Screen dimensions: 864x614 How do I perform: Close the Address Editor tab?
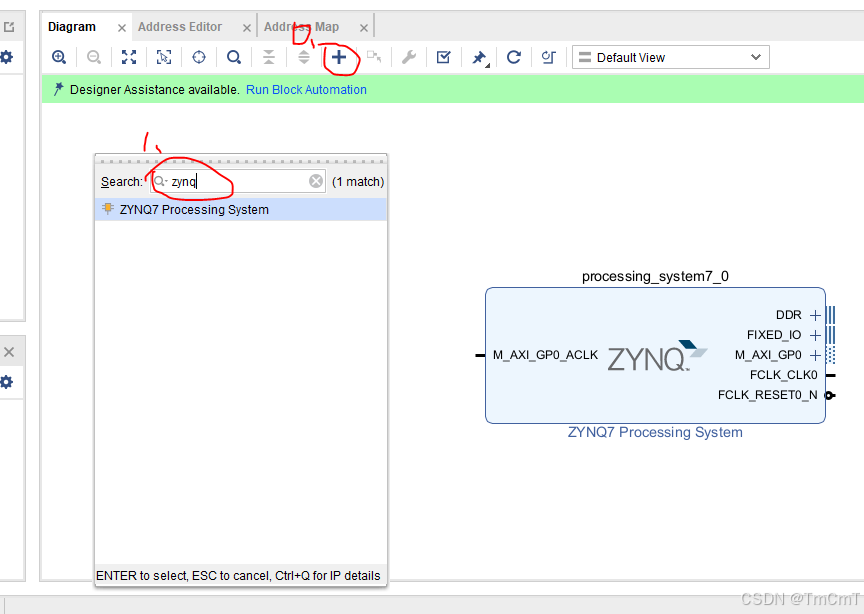[247, 28]
